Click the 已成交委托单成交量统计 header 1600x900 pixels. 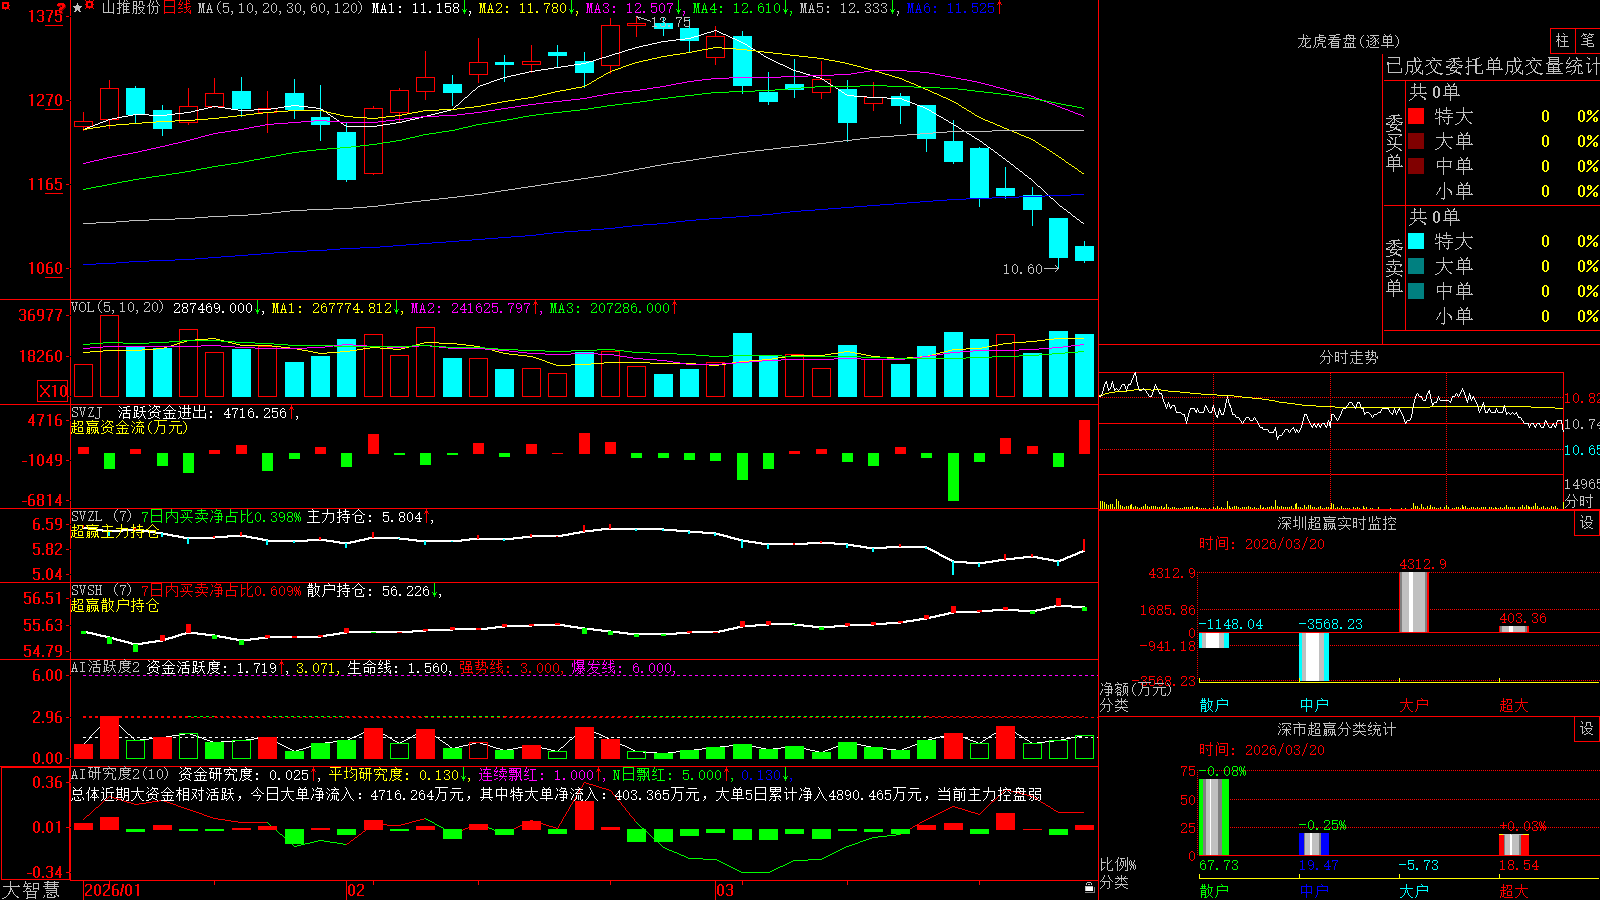coord(1492,66)
